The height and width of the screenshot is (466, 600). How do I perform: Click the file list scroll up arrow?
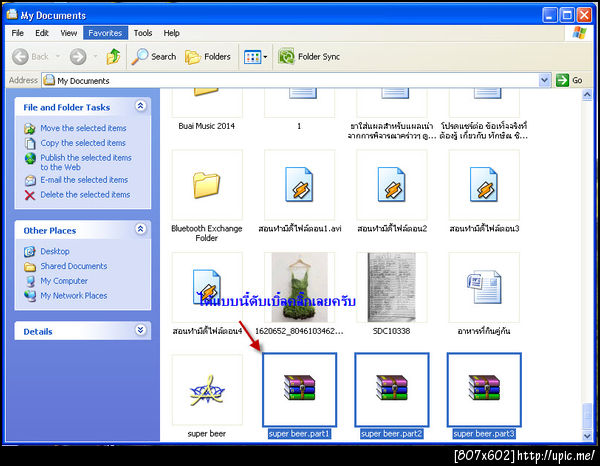(x=587, y=94)
